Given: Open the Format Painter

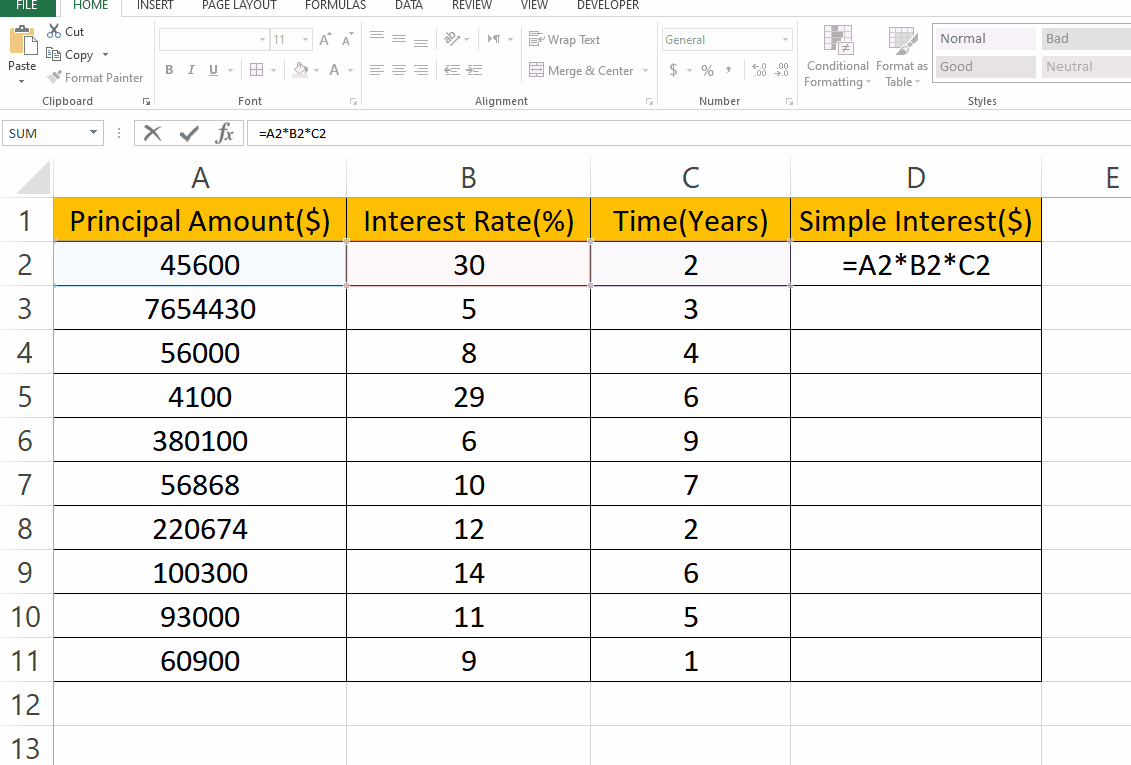Looking at the screenshot, I should [x=95, y=77].
